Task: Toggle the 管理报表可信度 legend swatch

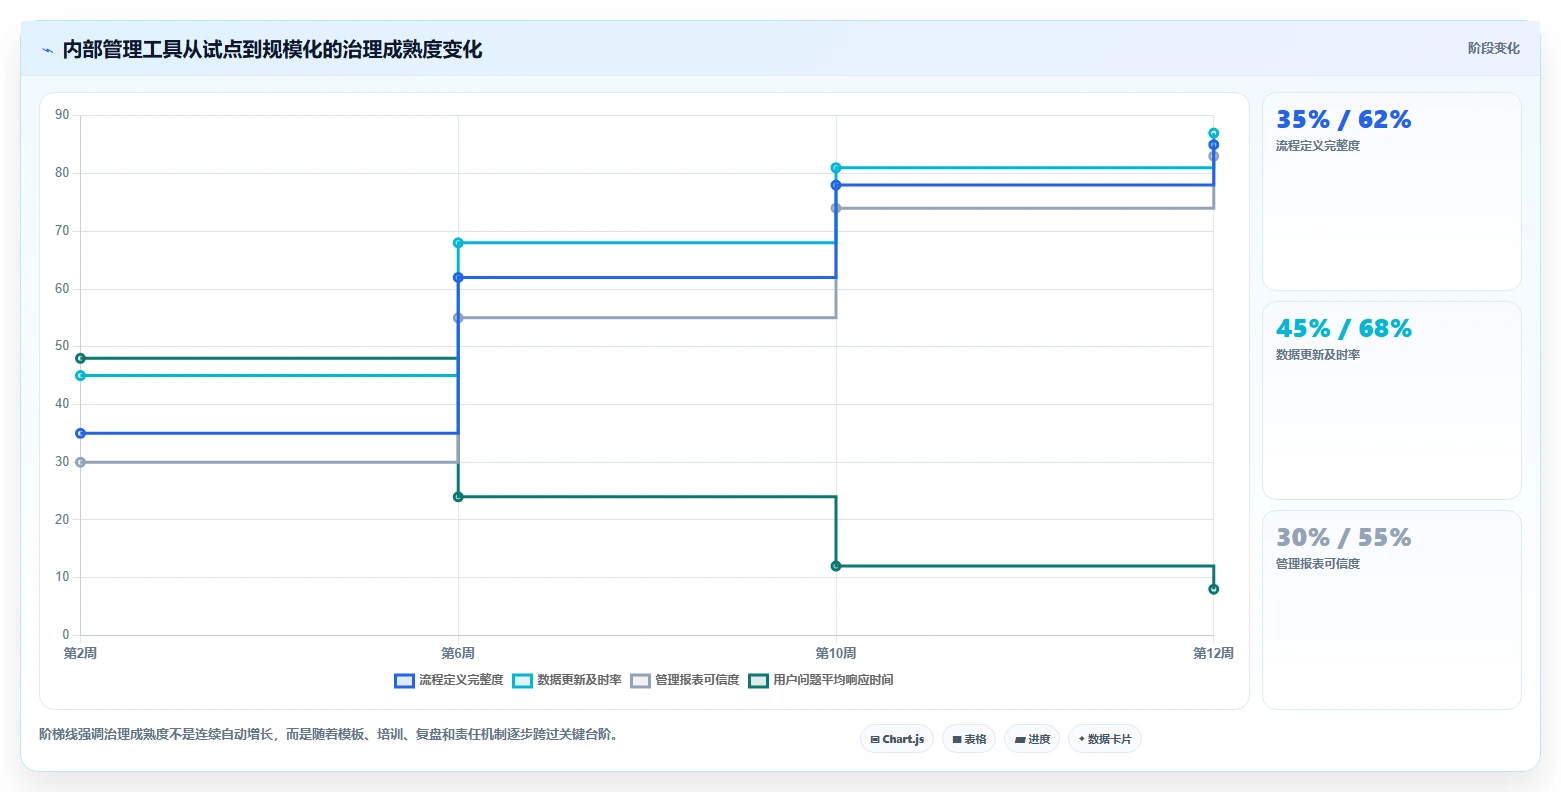Action: tap(640, 680)
